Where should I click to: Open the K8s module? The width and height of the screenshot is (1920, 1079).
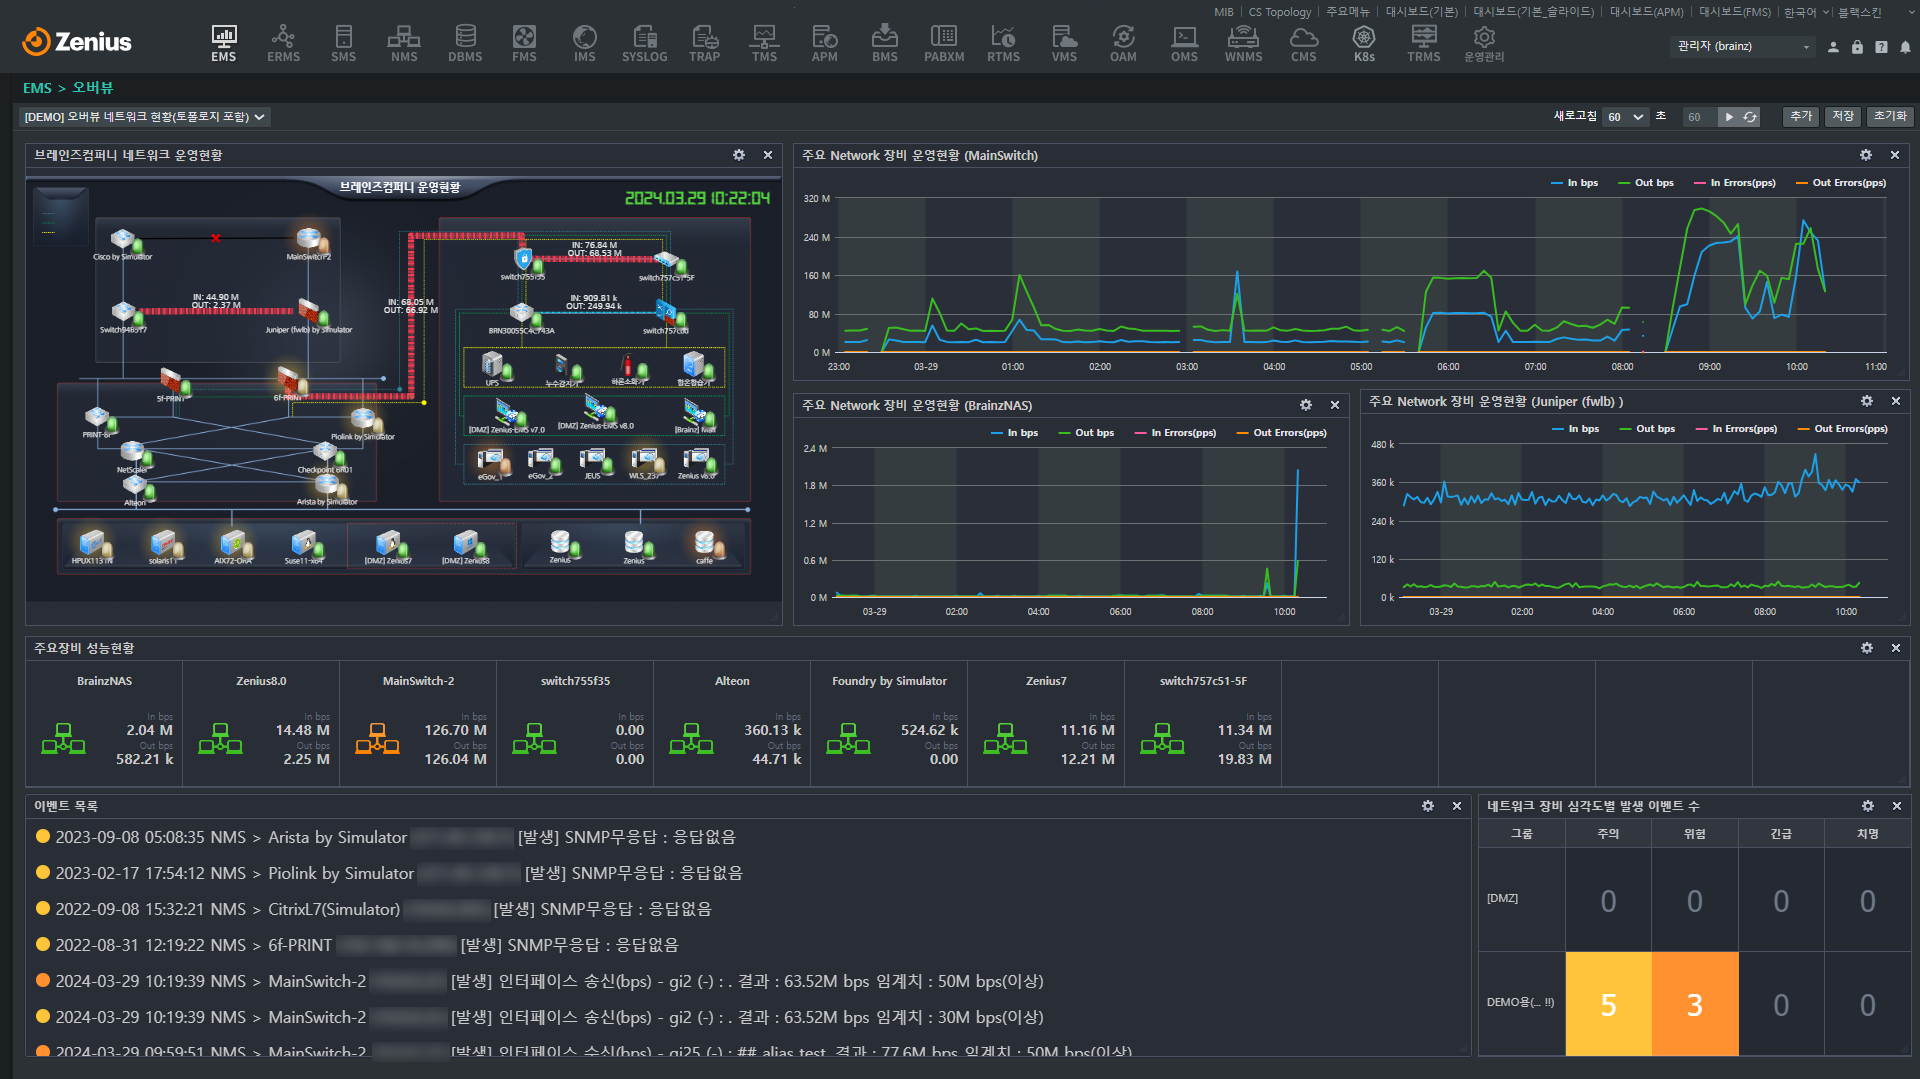click(1364, 43)
